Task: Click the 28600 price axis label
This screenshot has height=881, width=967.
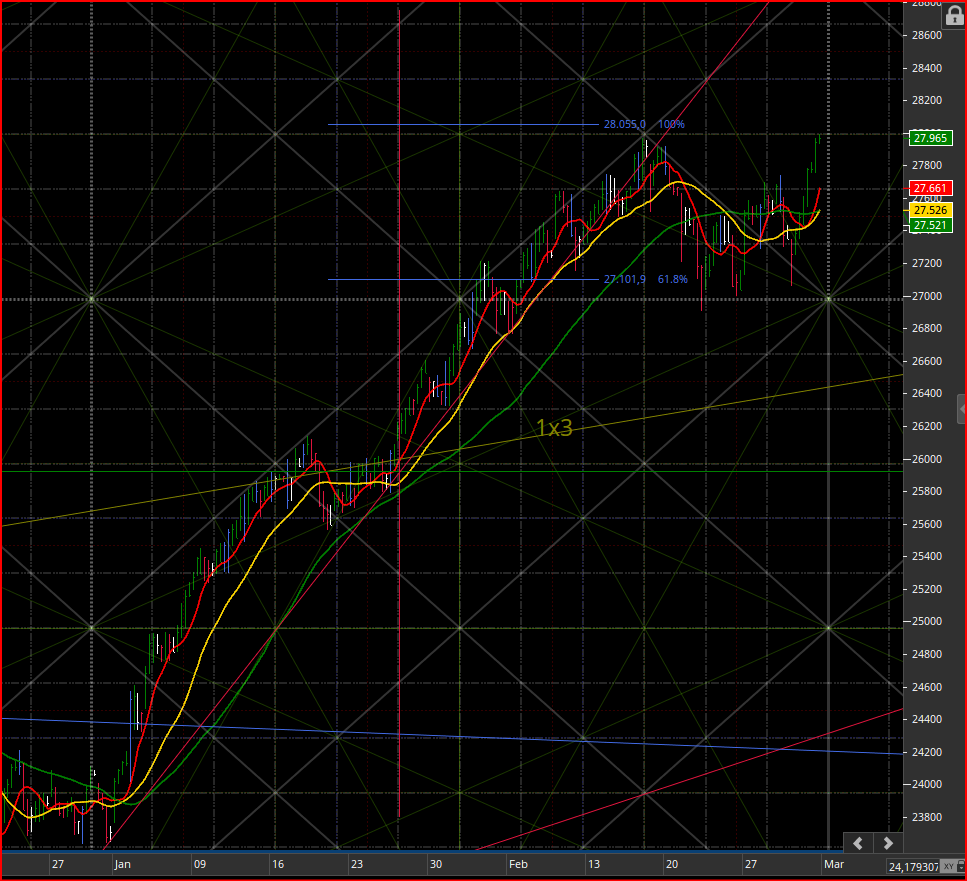Action: (x=927, y=35)
